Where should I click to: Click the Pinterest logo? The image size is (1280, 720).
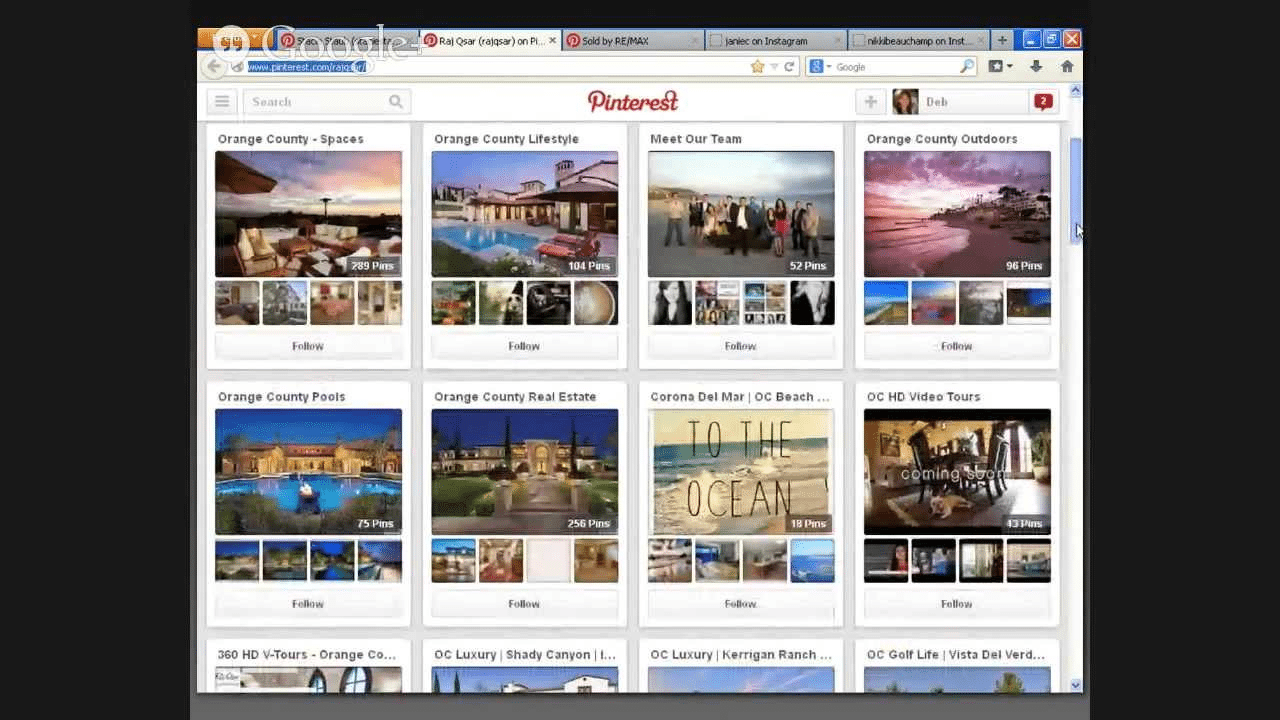click(633, 101)
